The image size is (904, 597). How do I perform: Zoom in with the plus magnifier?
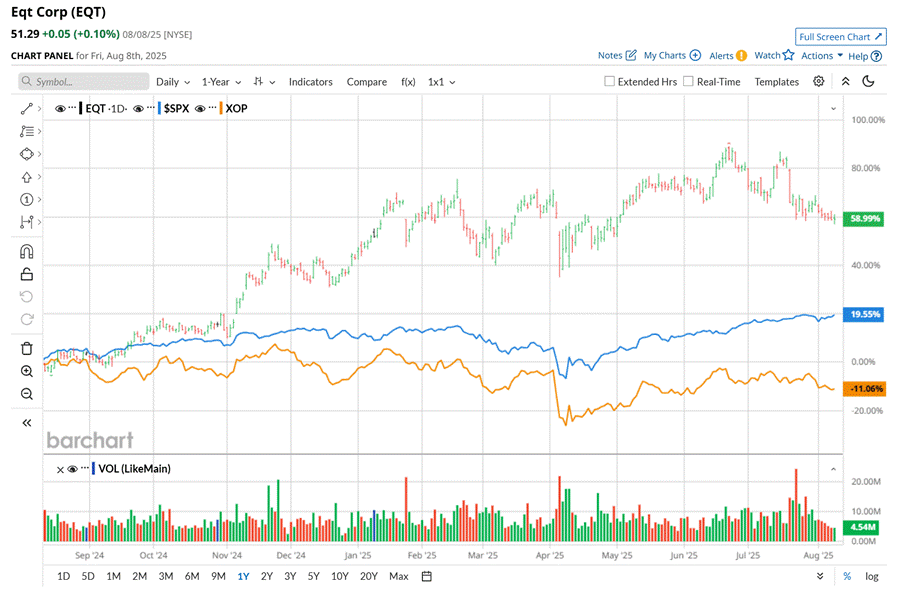[27, 371]
